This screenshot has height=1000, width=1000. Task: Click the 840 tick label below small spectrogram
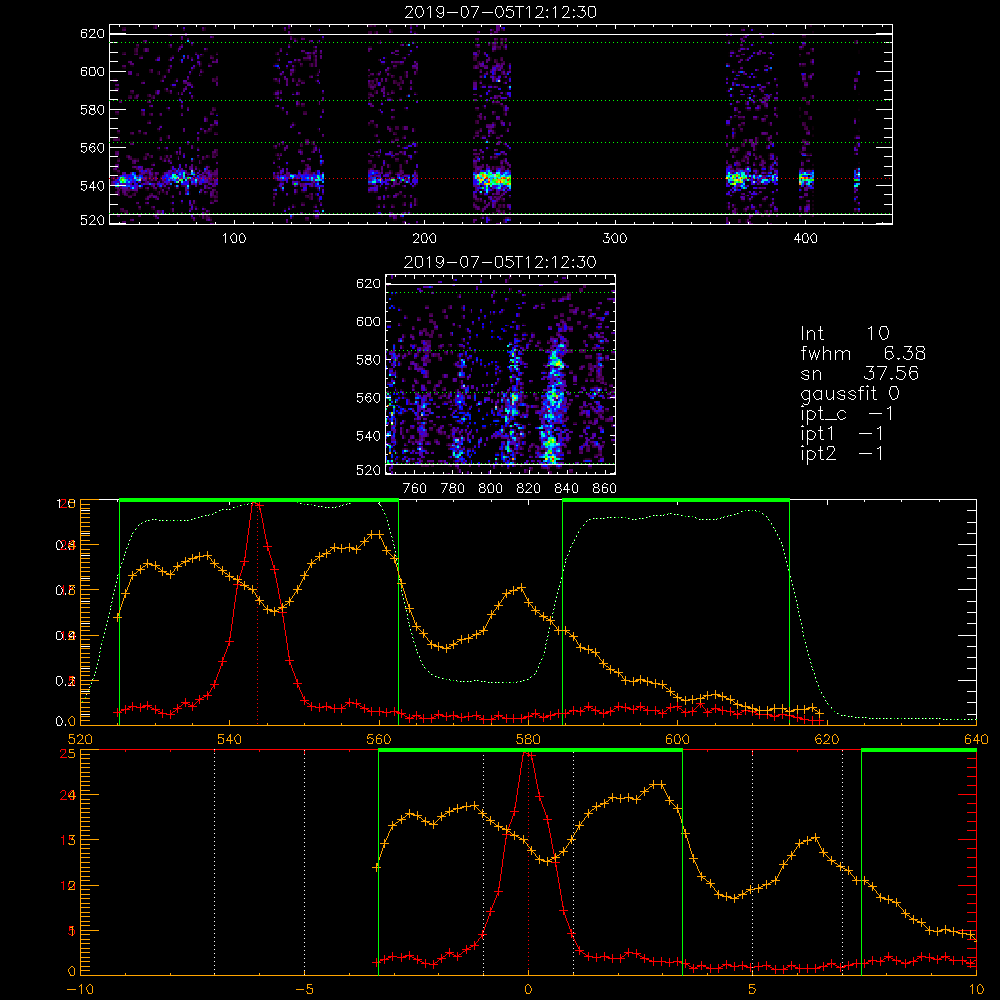click(566, 489)
